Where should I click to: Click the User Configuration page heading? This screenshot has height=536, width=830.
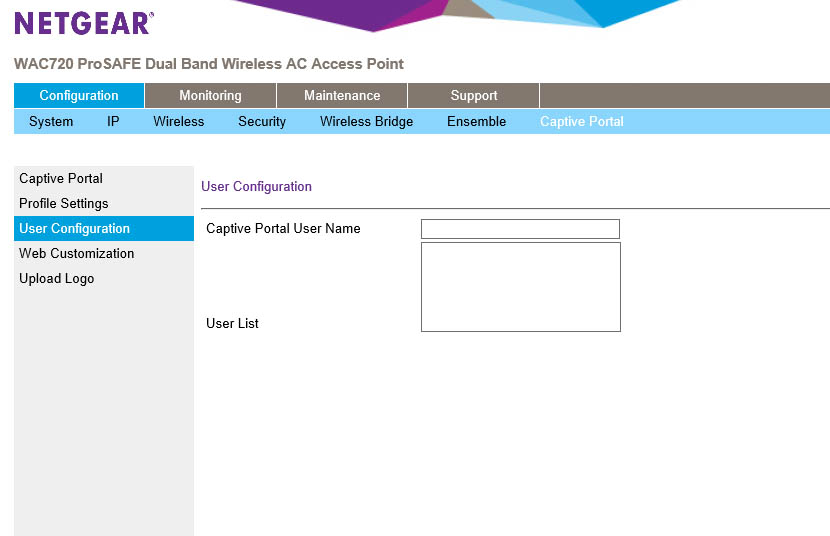click(x=256, y=186)
